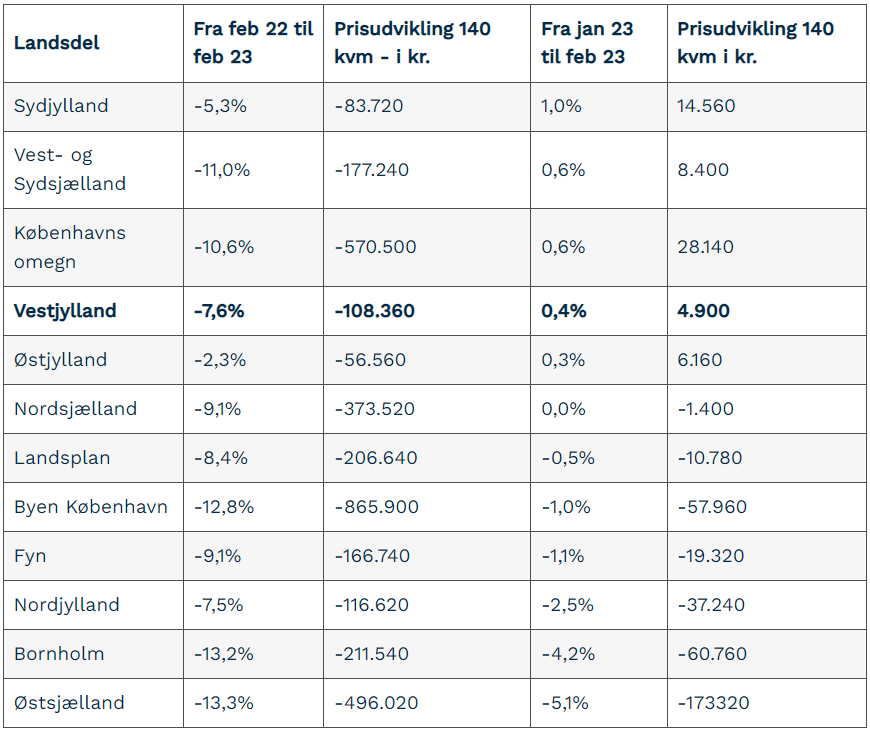Click the 'Fra feb 22 til feb 23' header

[x=254, y=43]
